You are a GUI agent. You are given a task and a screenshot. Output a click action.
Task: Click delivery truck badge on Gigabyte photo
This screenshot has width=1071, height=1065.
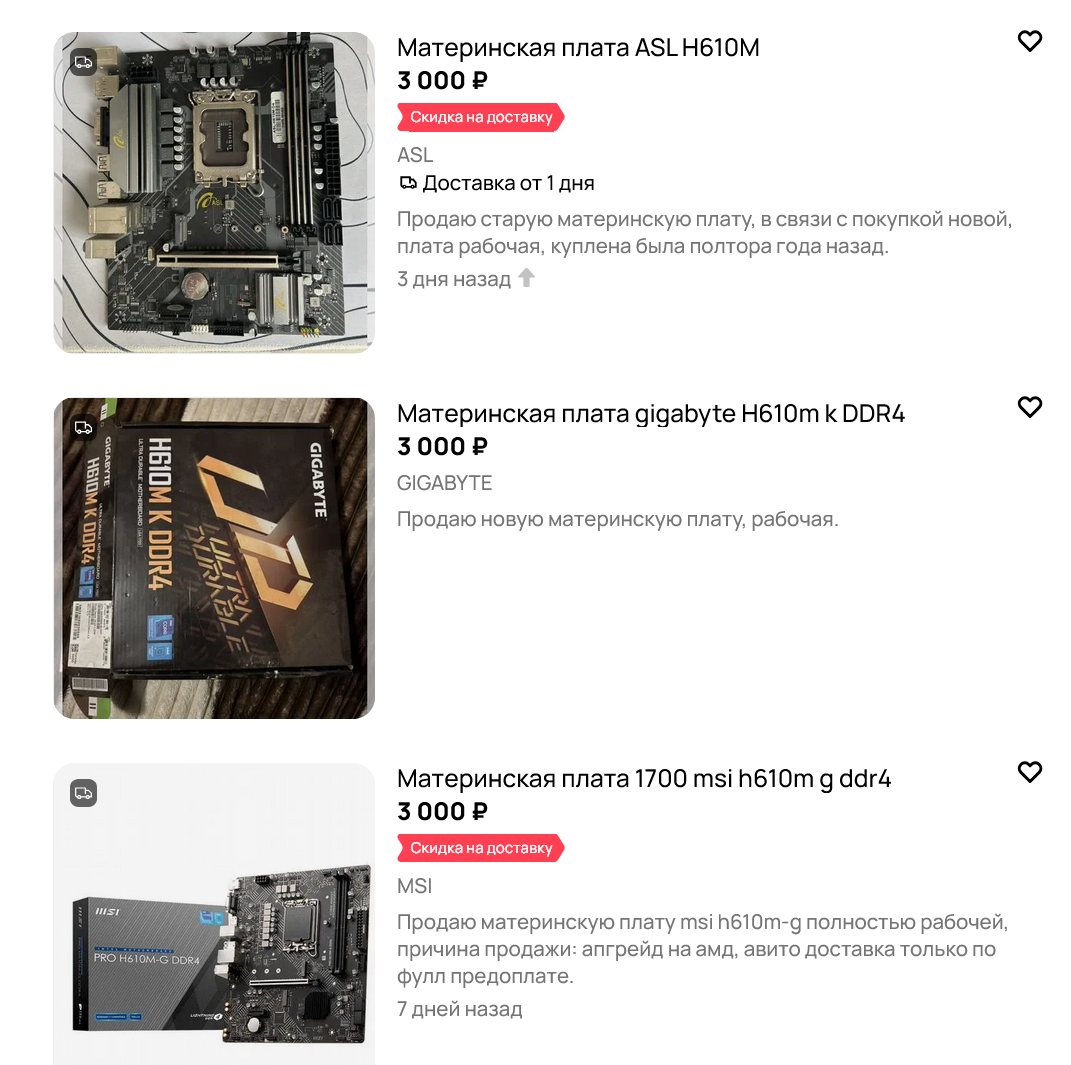pos(83,428)
